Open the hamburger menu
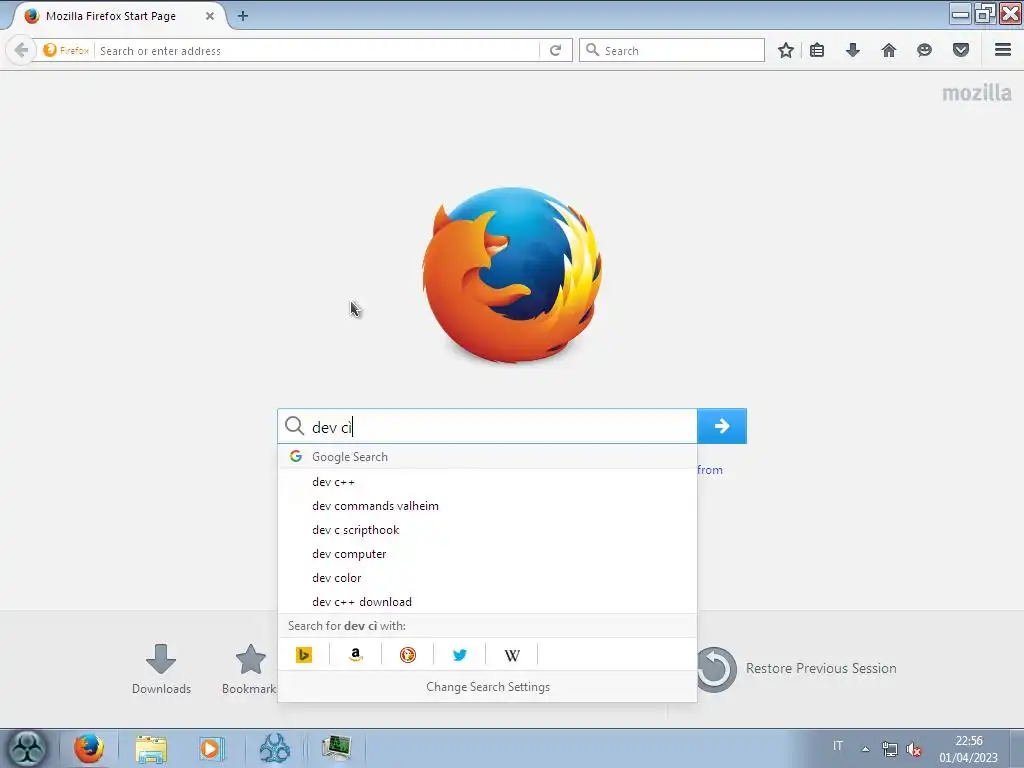 pyautogui.click(x=1003, y=50)
